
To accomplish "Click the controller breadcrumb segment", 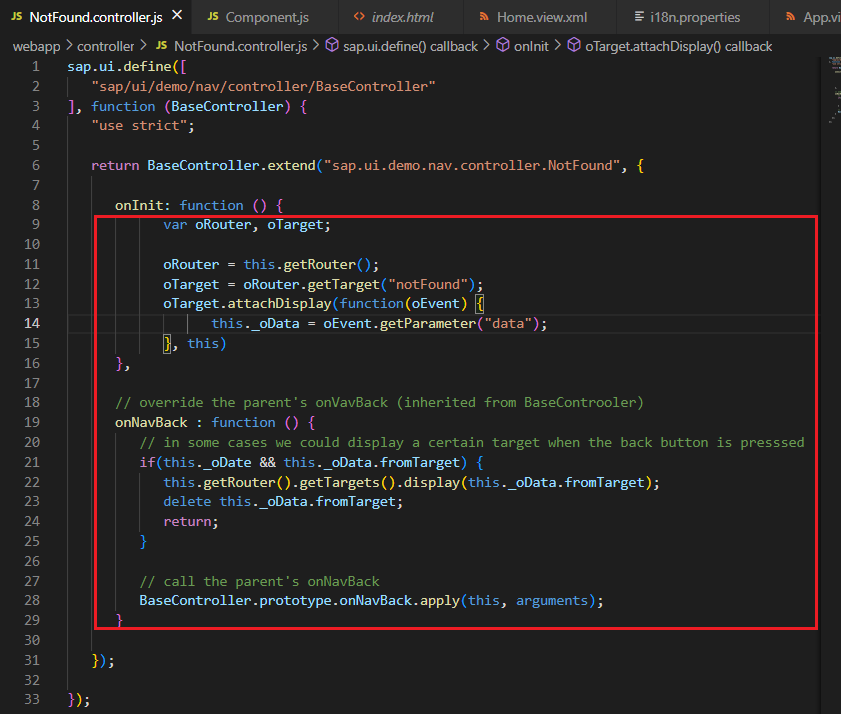I will [105, 47].
